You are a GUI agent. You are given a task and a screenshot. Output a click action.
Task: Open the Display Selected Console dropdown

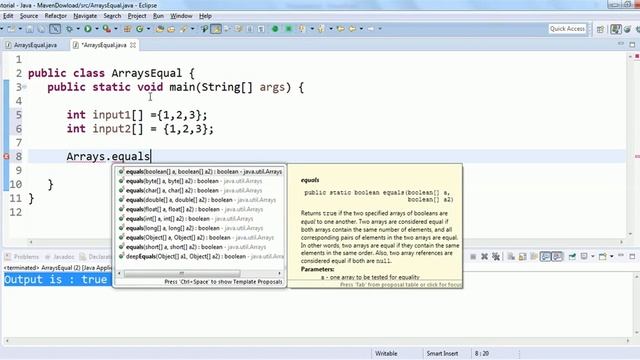593,256
